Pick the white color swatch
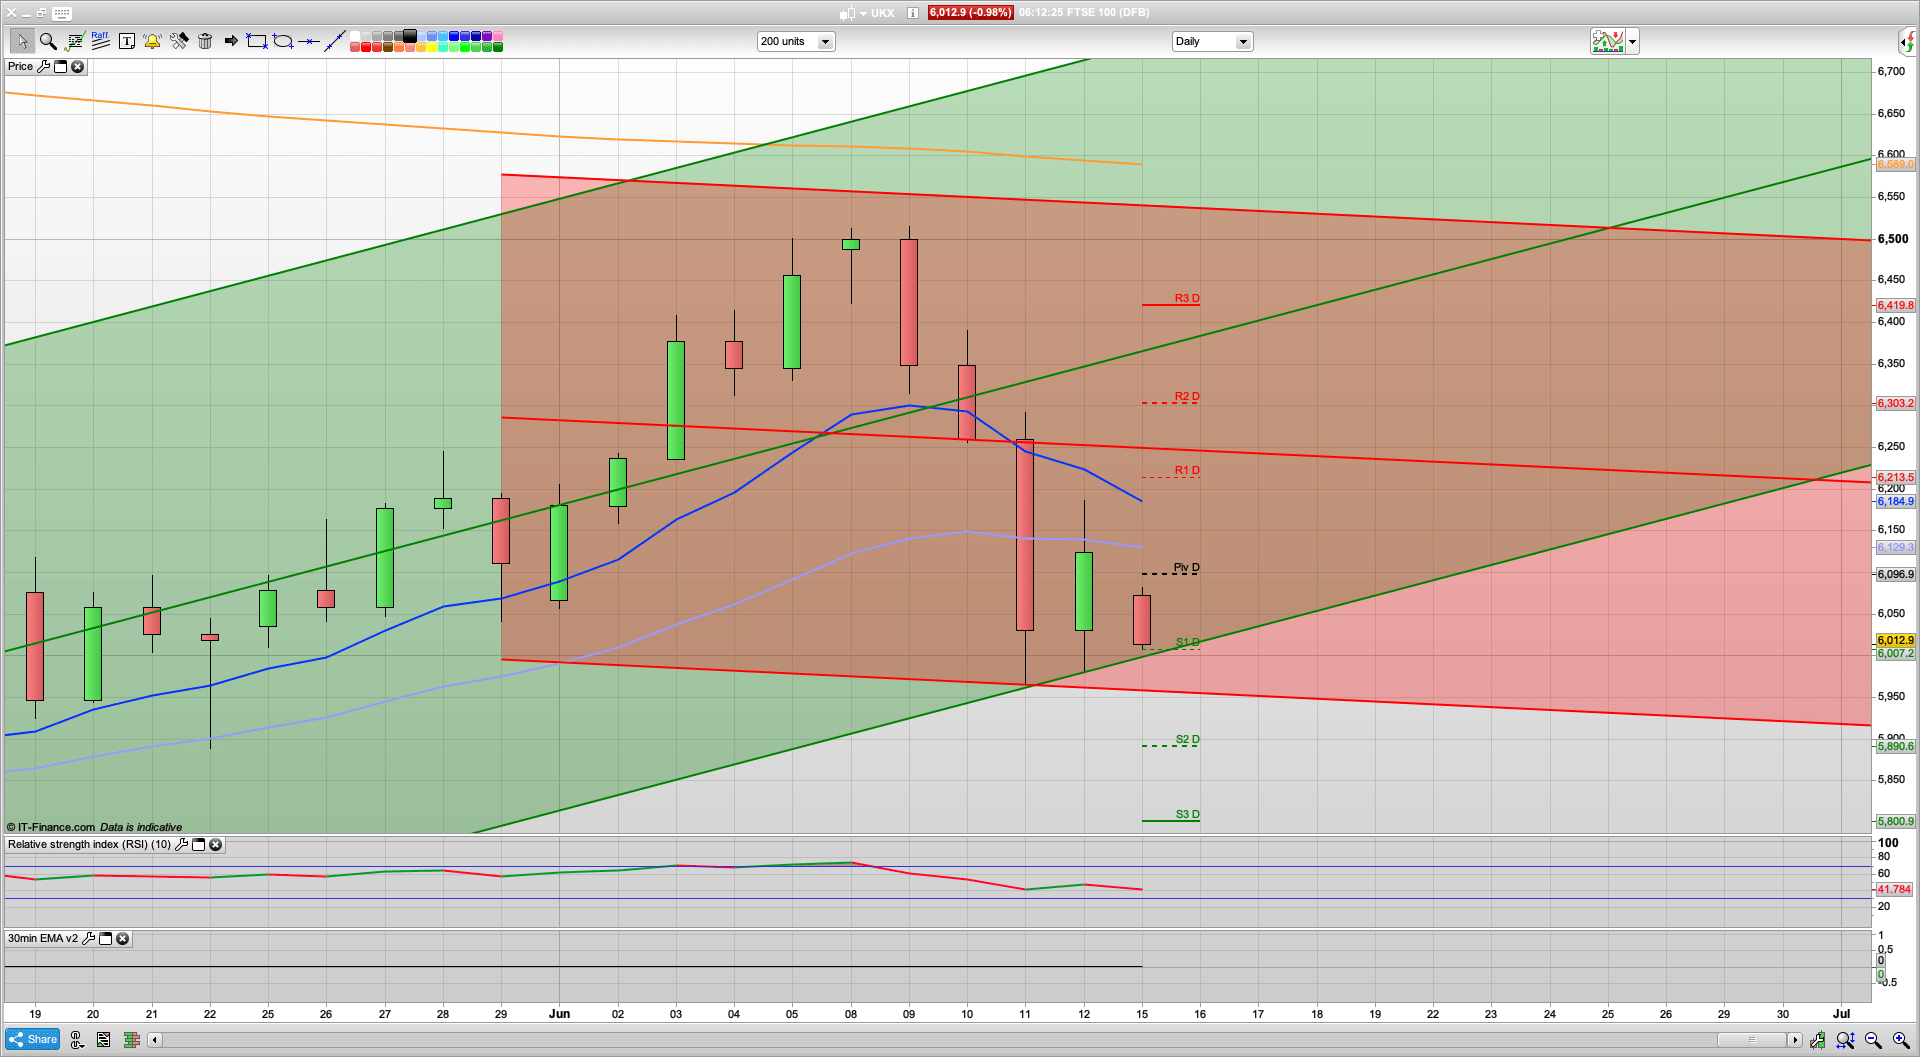The width and height of the screenshot is (1920, 1057). (x=355, y=36)
